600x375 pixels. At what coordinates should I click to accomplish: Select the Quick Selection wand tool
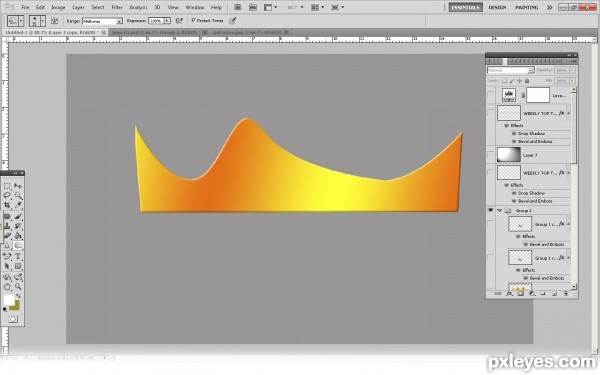coord(18,196)
